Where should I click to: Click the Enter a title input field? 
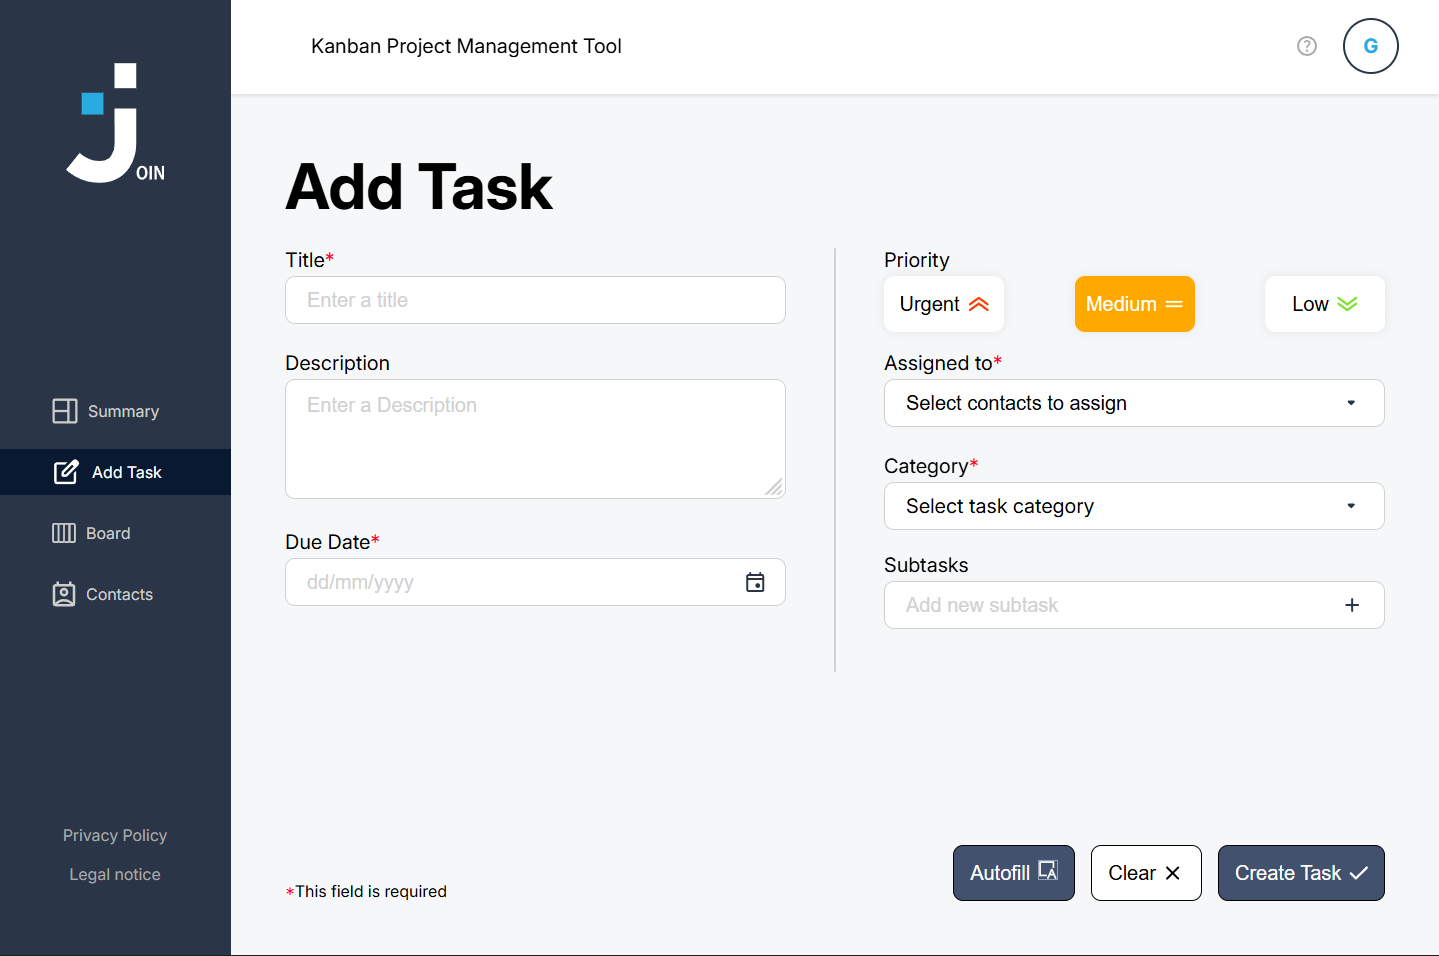pos(535,299)
